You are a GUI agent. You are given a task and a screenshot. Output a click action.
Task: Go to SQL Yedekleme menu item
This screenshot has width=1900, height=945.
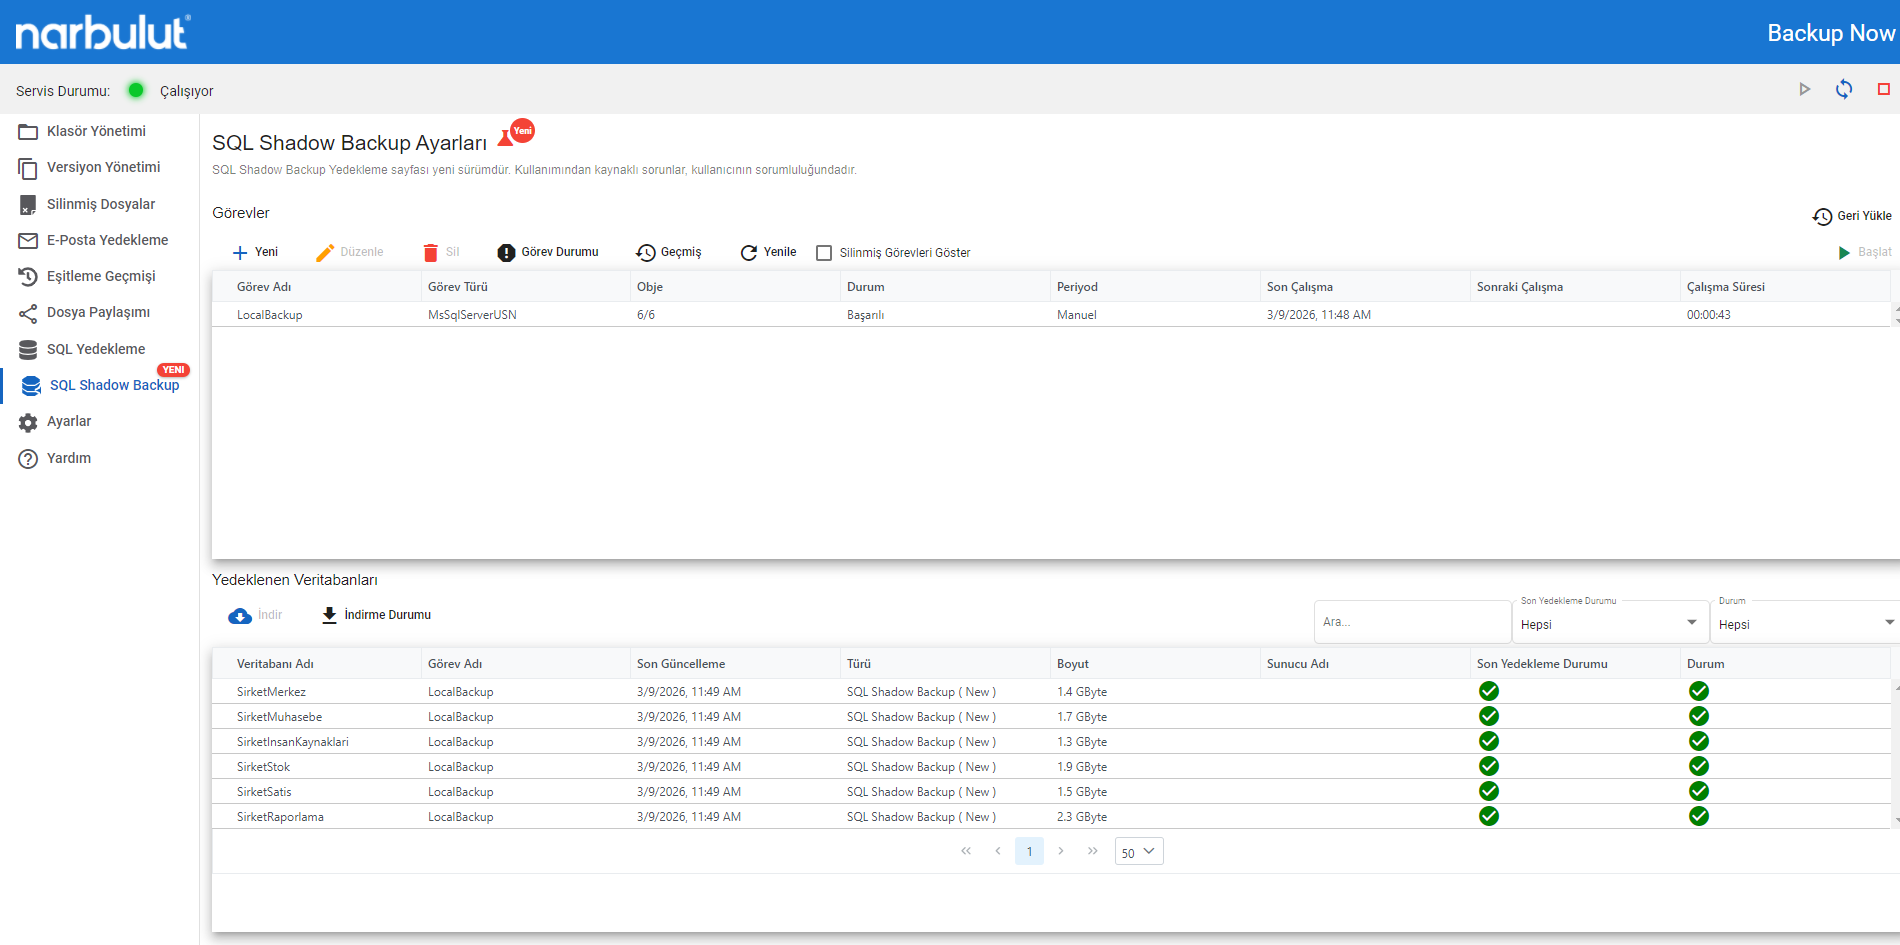point(96,349)
